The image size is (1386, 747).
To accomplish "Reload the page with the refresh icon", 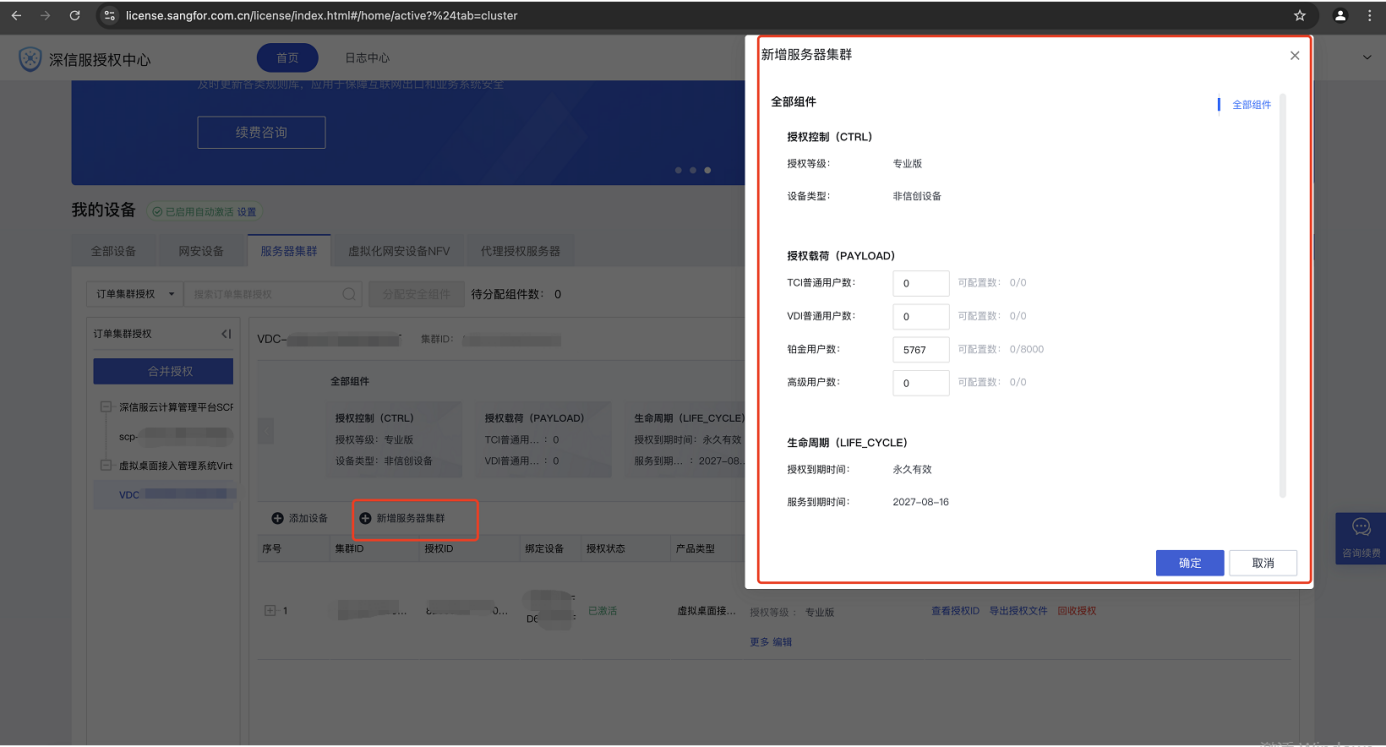I will pyautogui.click(x=75, y=16).
